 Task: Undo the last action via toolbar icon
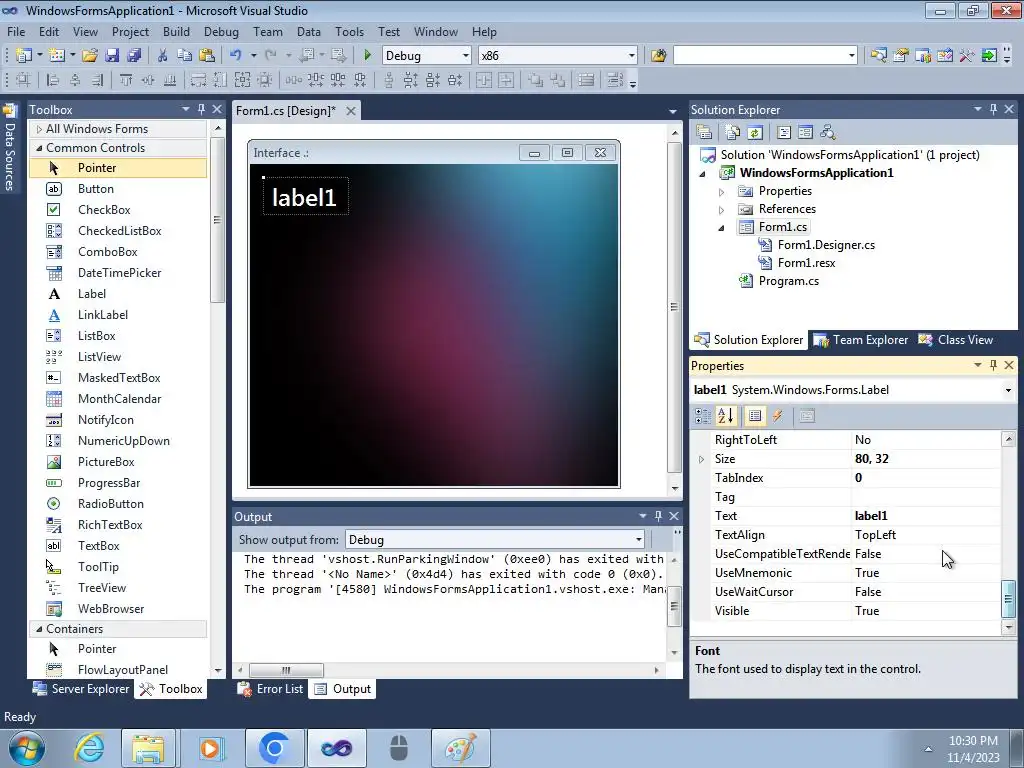[236, 56]
